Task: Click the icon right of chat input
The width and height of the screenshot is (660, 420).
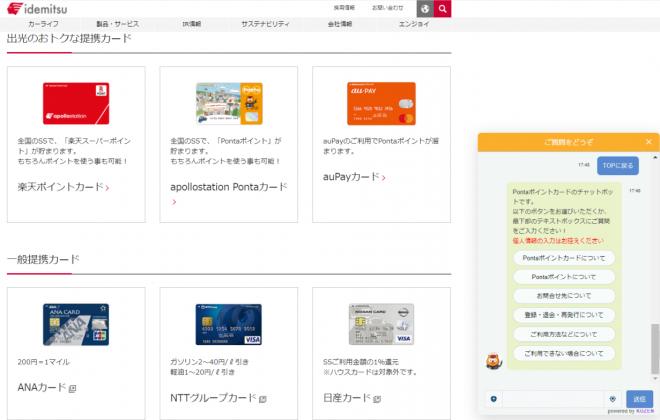Action: click(x=612, y=399)
